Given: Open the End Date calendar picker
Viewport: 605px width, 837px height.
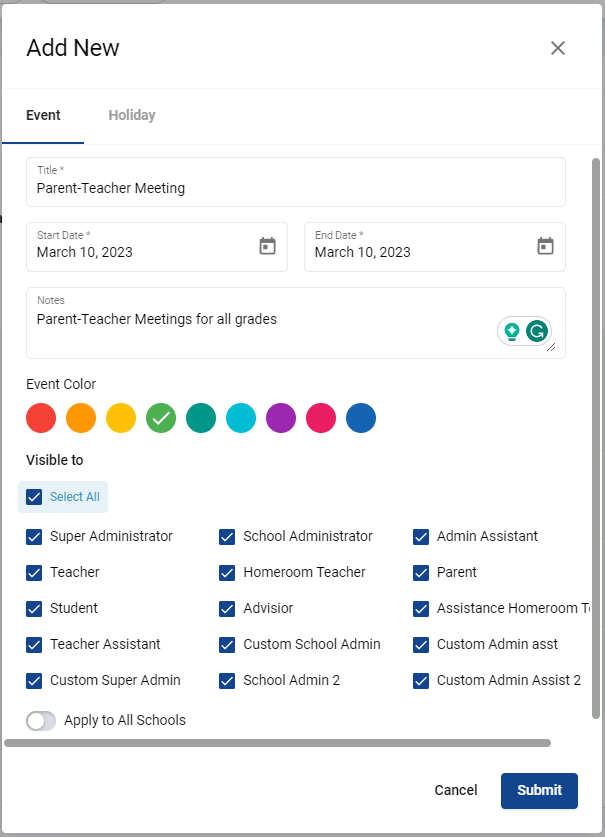Looking at the screenshot, I should pos(545,245).
